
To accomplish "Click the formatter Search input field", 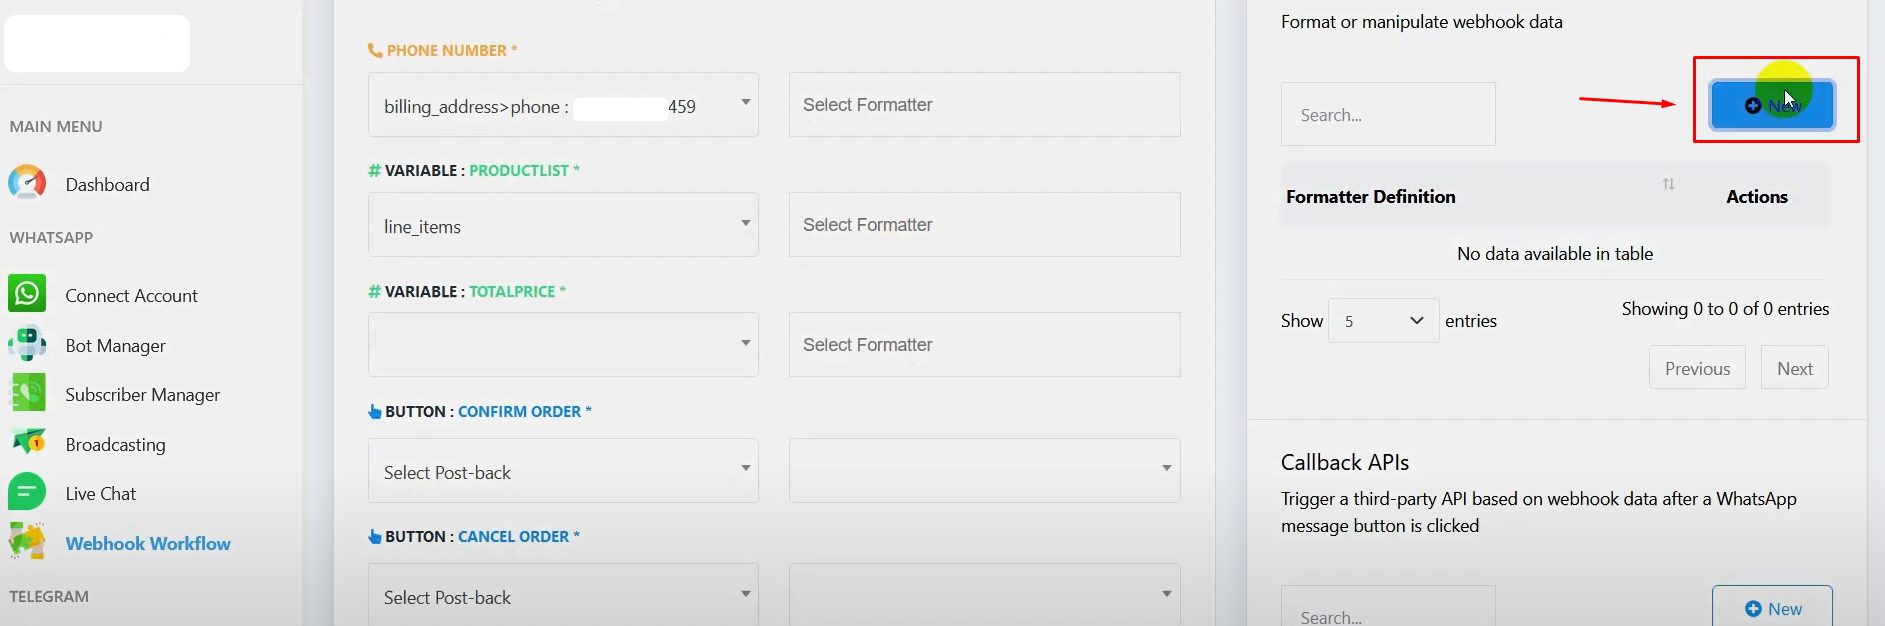I will coord(1388,115).
